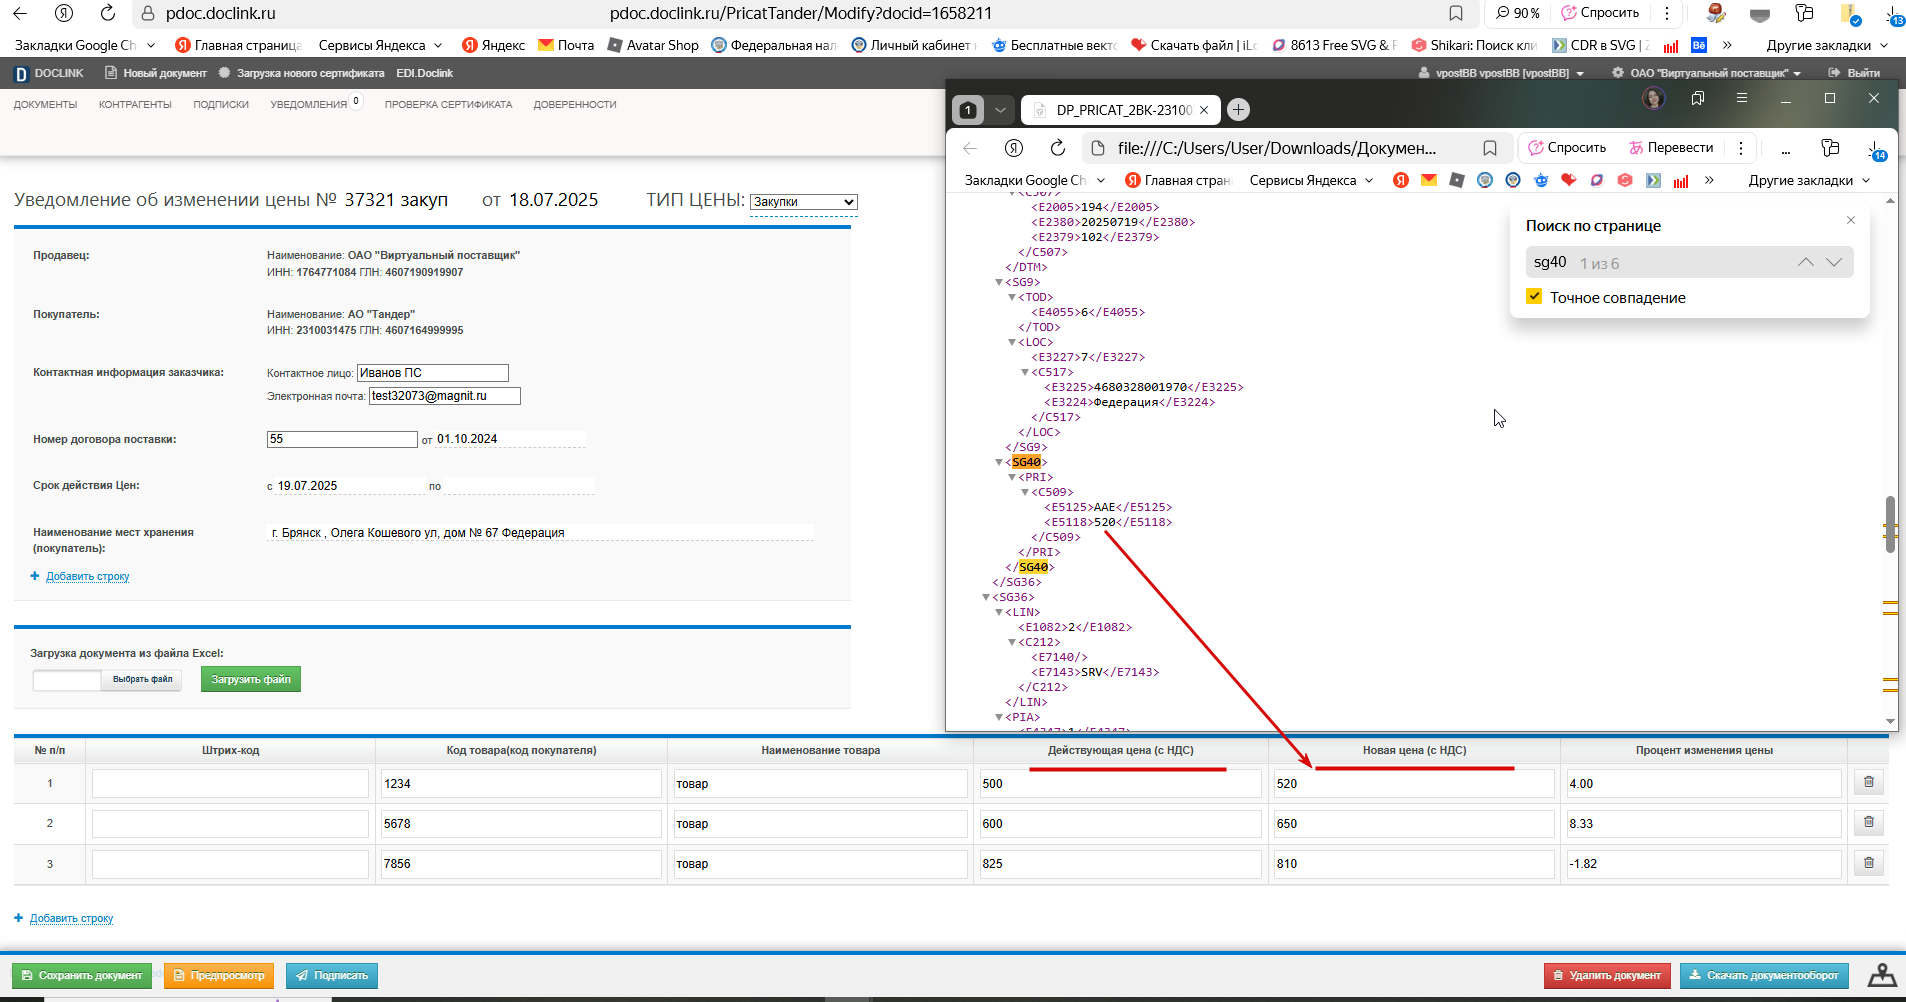
Task: Open a new tab in XML window
Action: tap(1238, 110)
